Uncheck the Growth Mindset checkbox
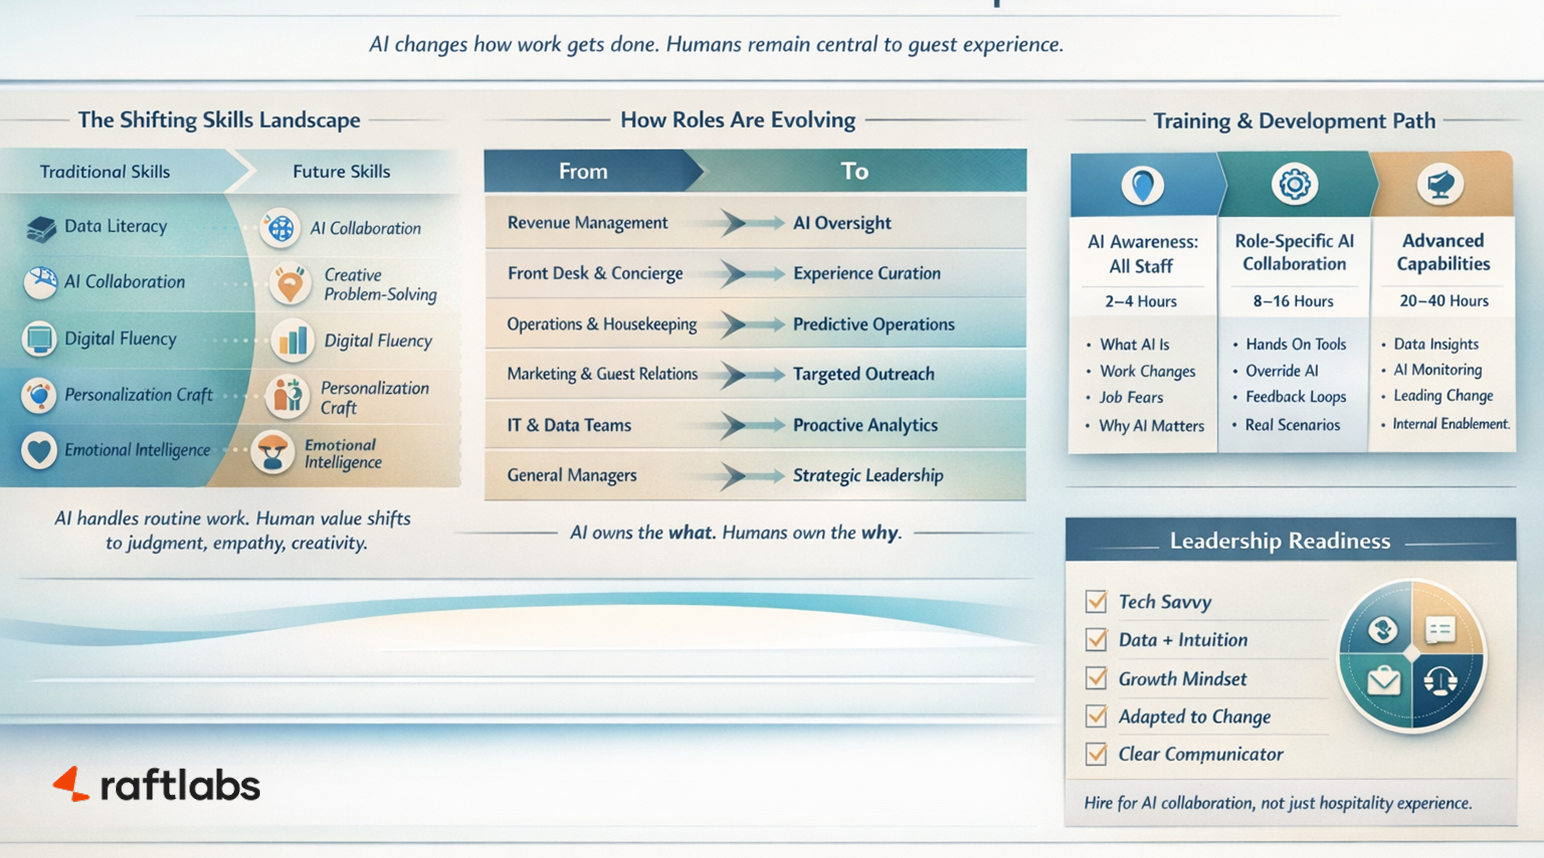 [x=1096, y=678]
